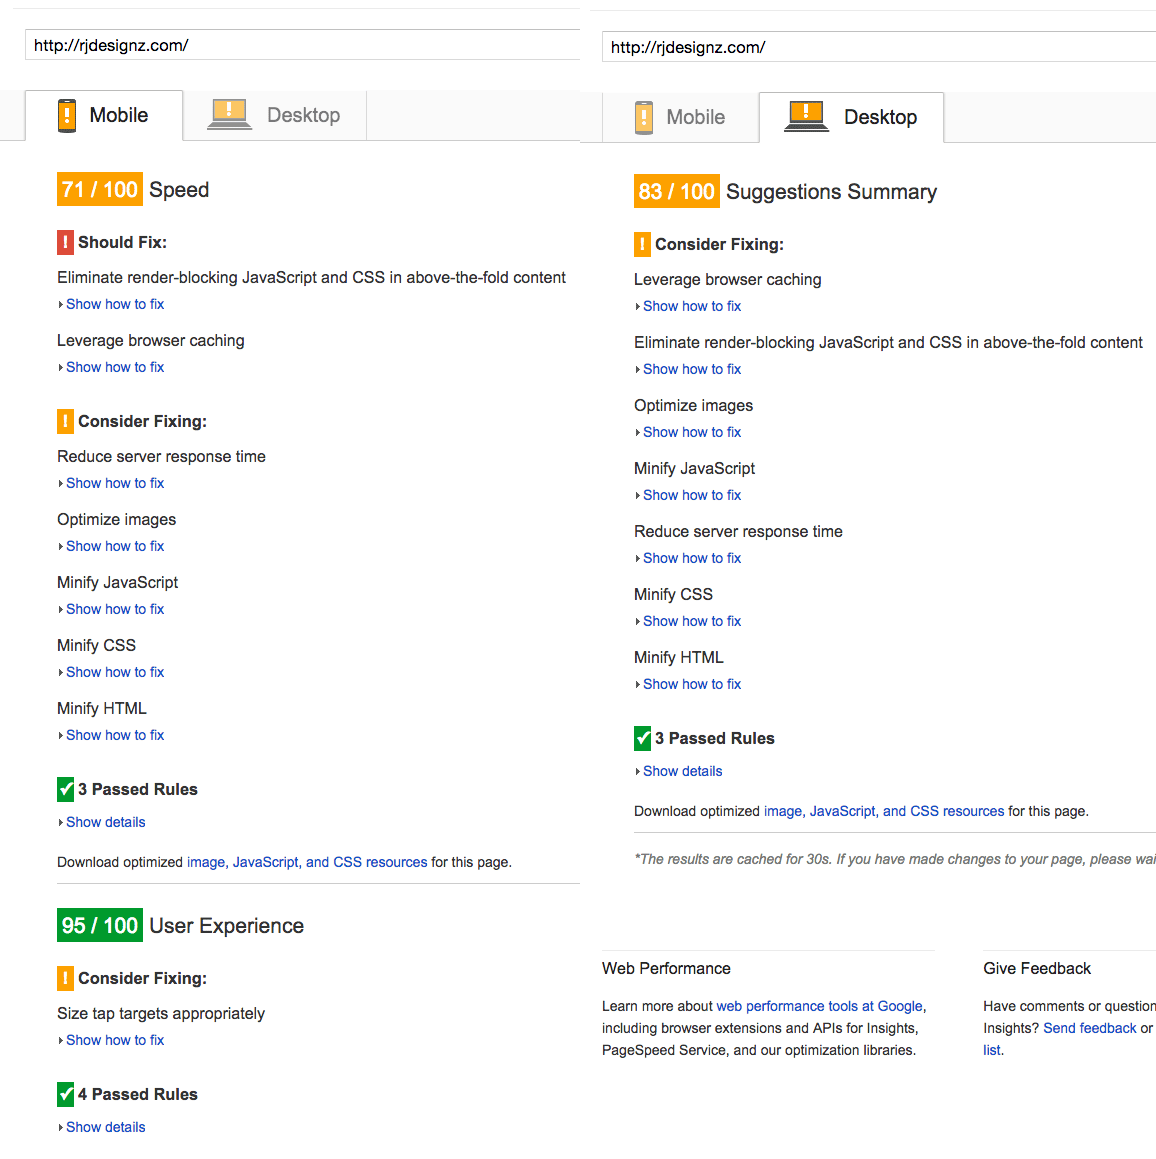Switch to the Desktop tab in left panel

(x=274, y=115)
